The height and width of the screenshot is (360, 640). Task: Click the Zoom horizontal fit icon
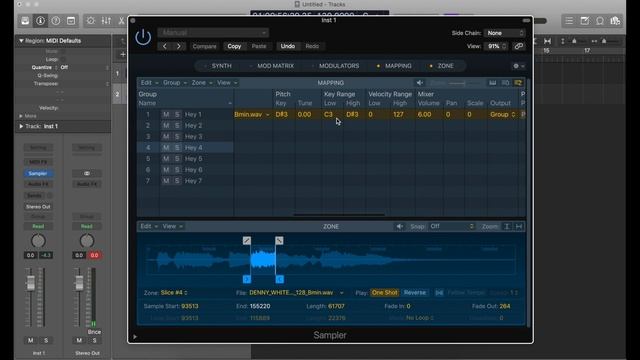click(519, 227)
